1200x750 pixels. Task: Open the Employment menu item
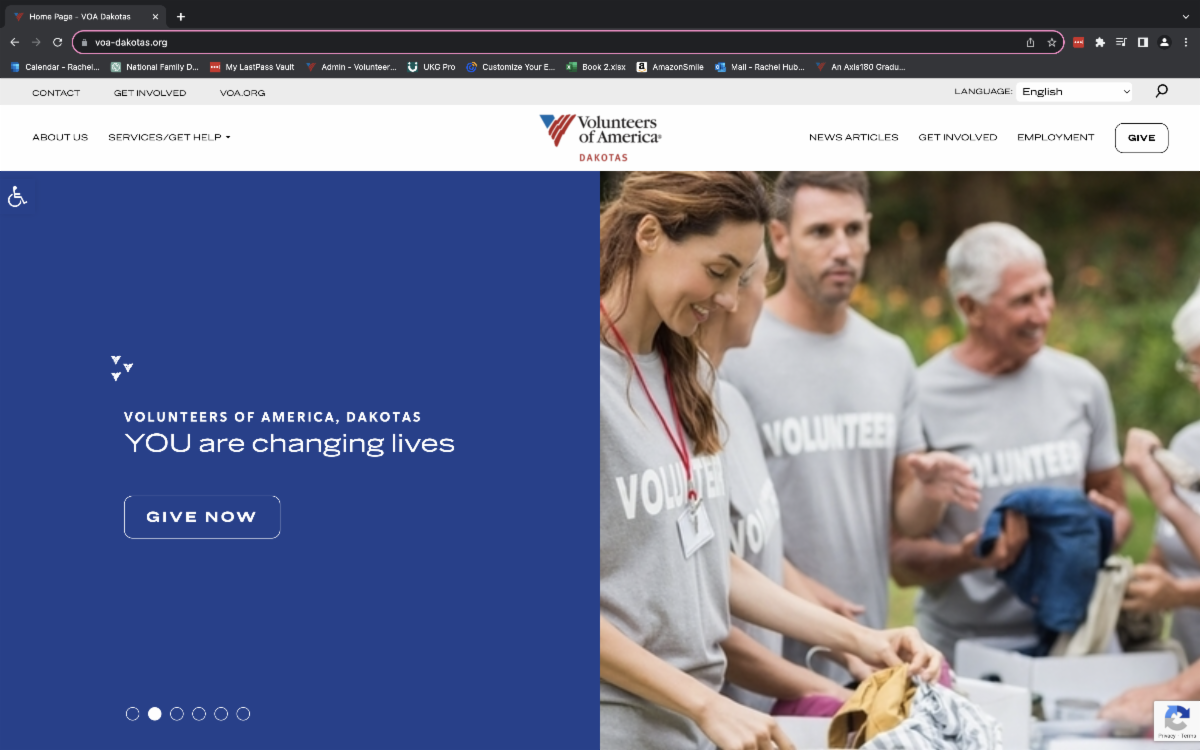(x=1056, y=137)
